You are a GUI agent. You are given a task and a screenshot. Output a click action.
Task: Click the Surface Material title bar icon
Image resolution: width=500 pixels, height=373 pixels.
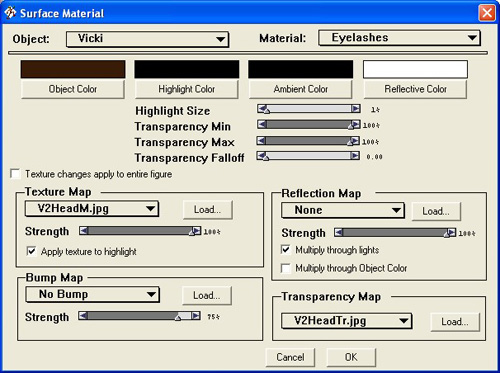(x=10, y=13)
